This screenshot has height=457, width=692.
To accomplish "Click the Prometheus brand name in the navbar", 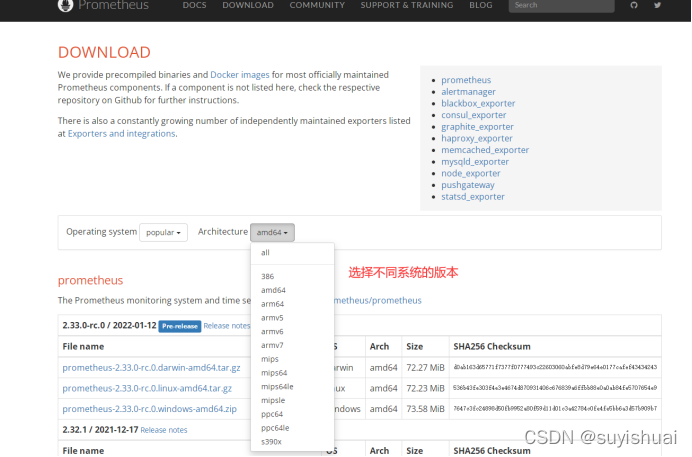I will point(113,5).
